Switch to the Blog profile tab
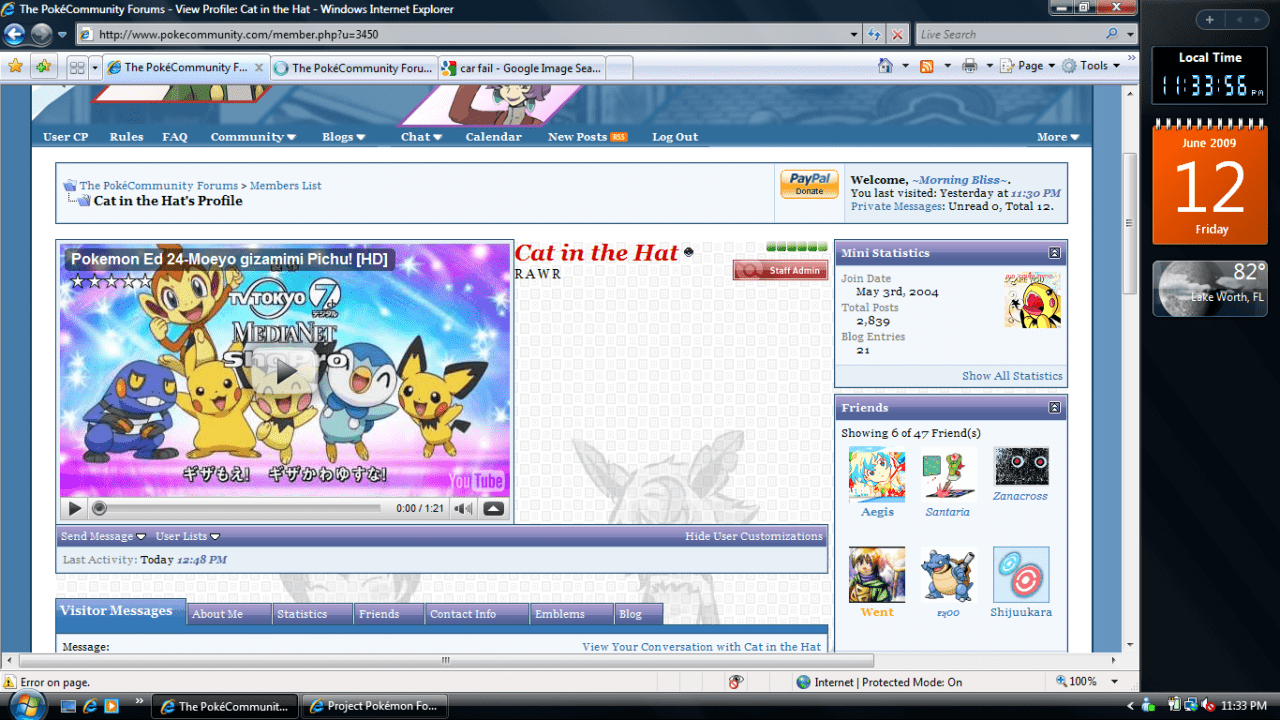 [638, 614]
